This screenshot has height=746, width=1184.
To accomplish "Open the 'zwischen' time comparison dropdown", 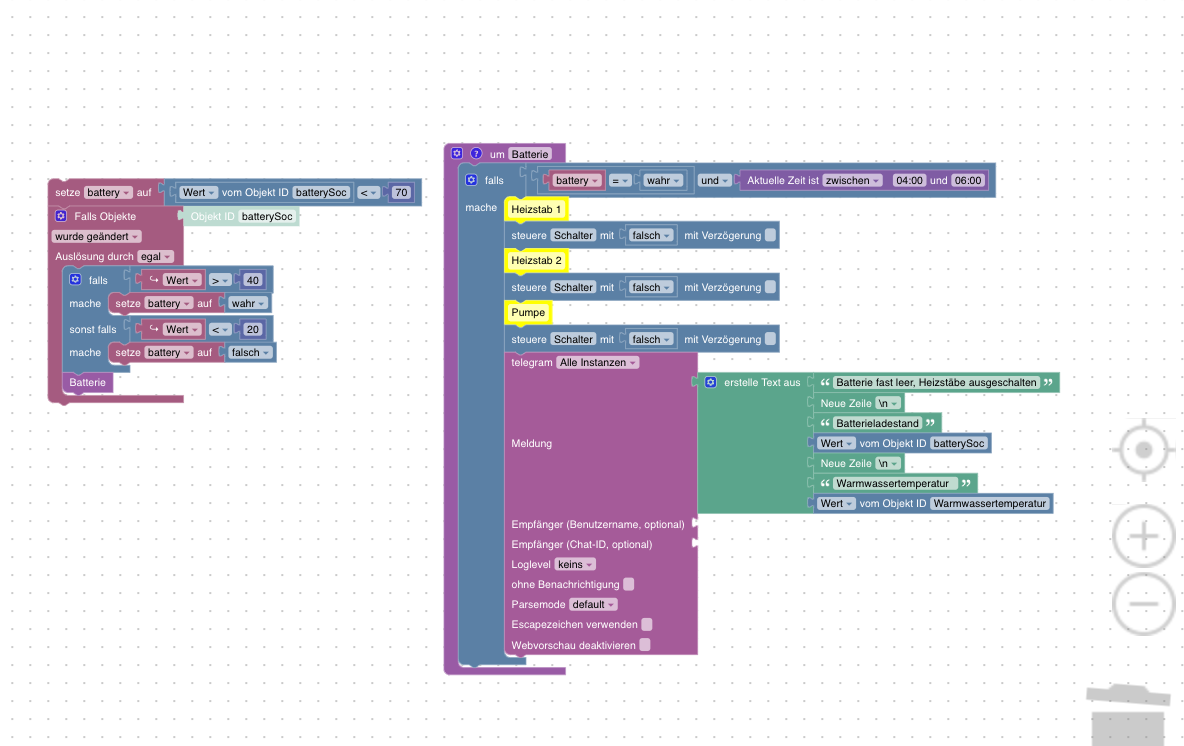I will tap(853, 180).
